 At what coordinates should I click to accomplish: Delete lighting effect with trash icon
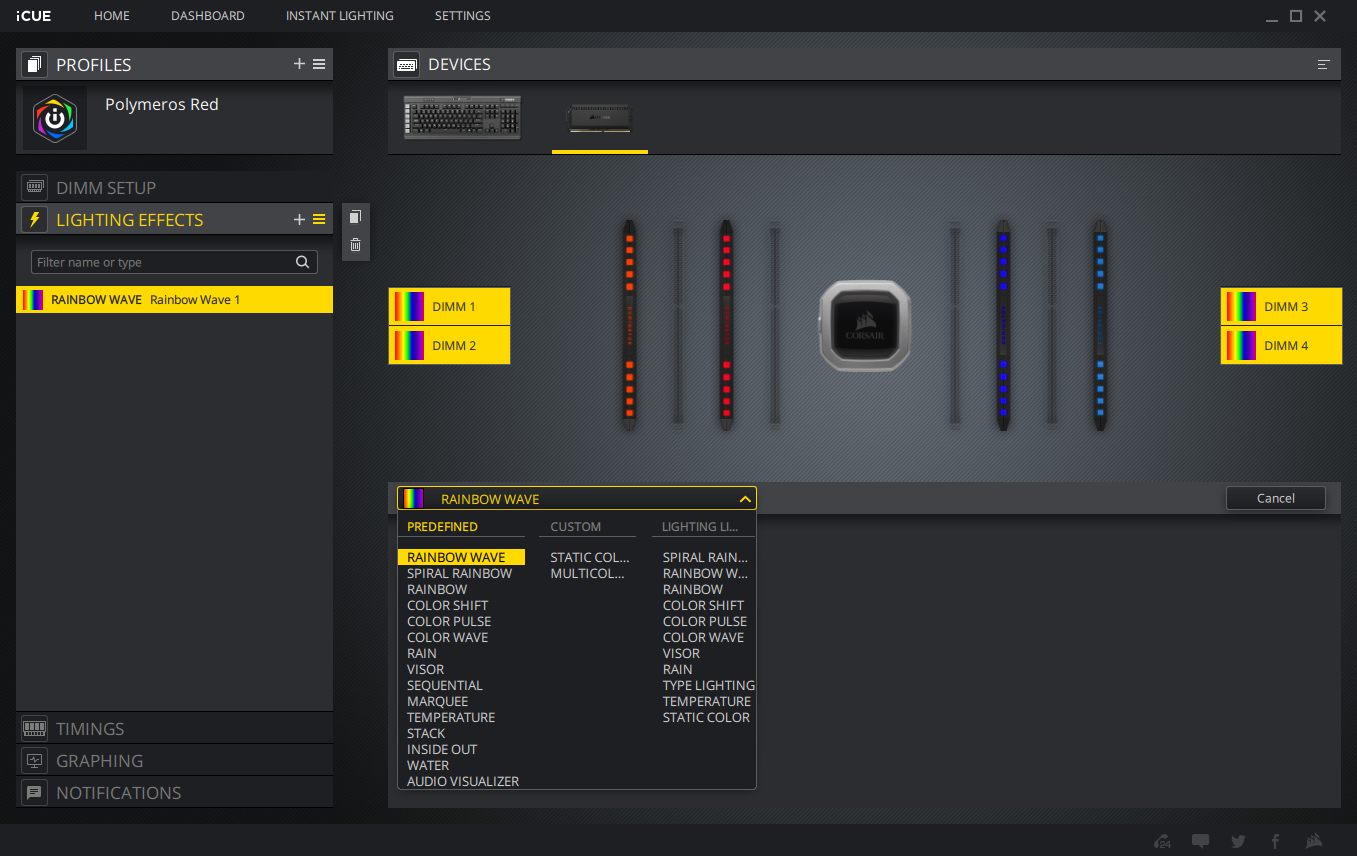(x=355, y=245)
